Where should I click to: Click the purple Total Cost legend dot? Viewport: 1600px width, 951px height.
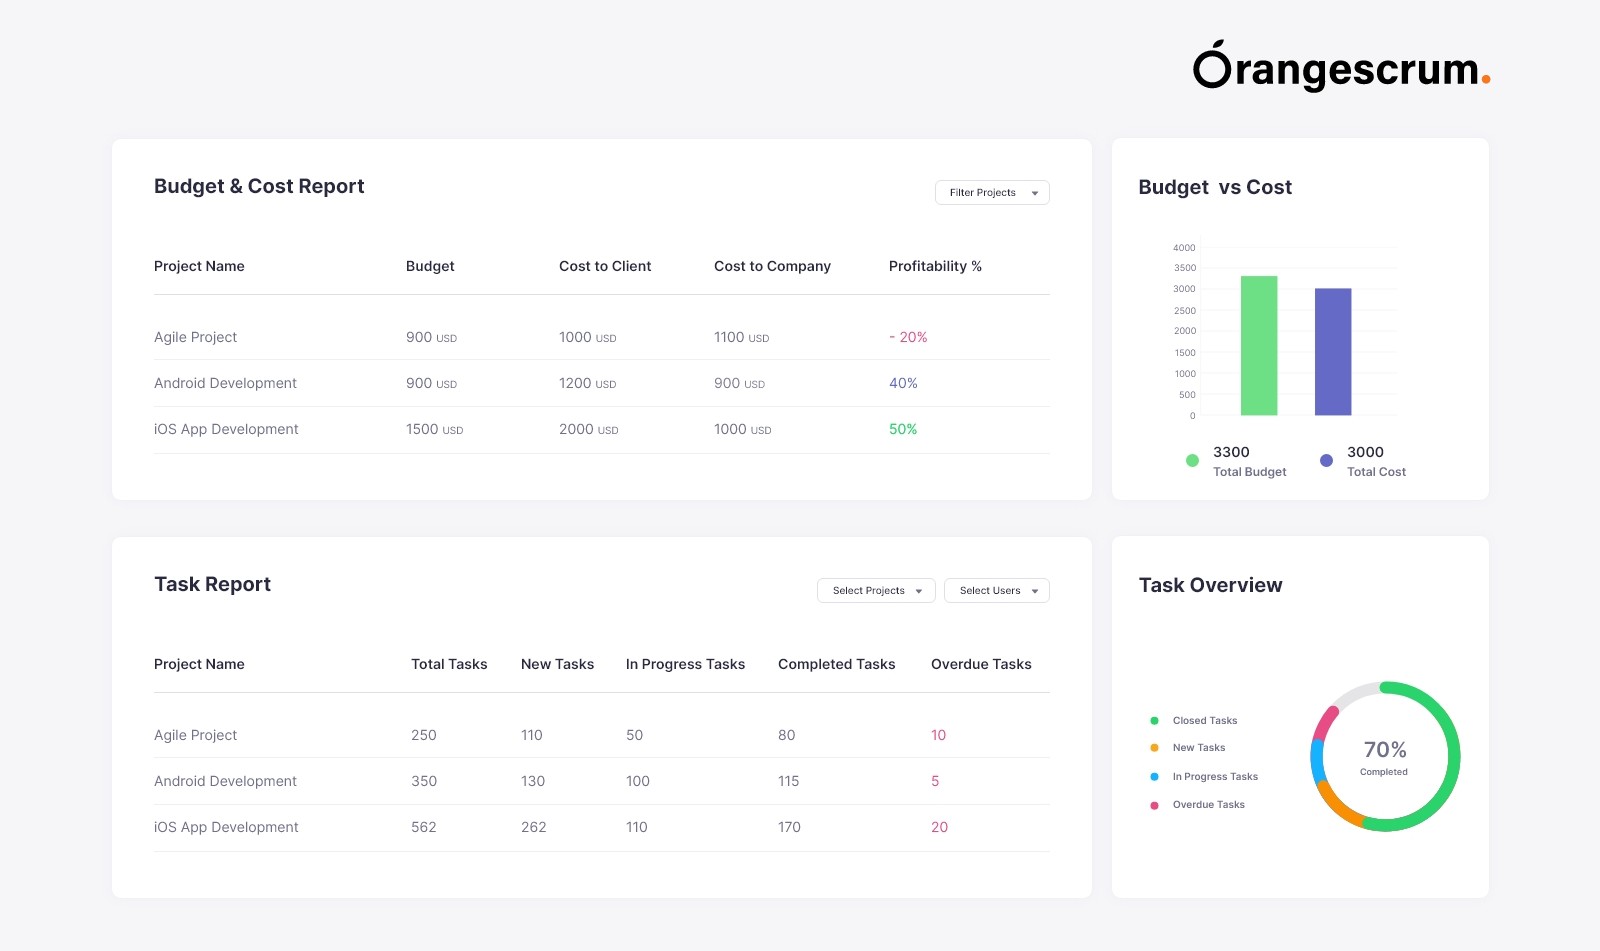(1326, 461)
